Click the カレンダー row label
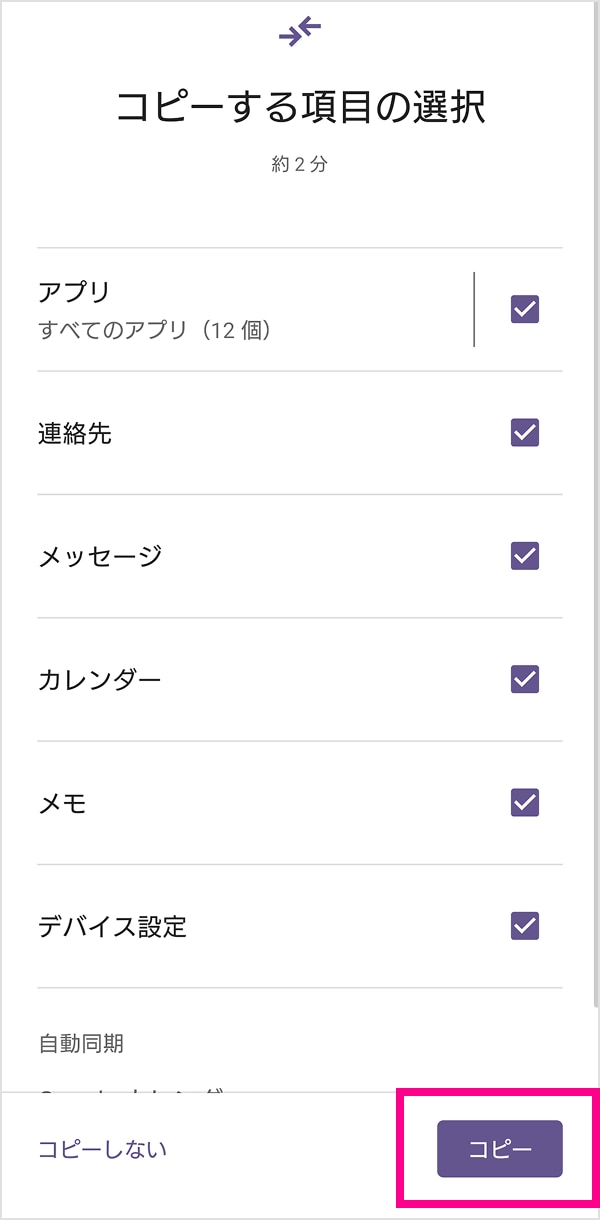 tap(99, 681)
